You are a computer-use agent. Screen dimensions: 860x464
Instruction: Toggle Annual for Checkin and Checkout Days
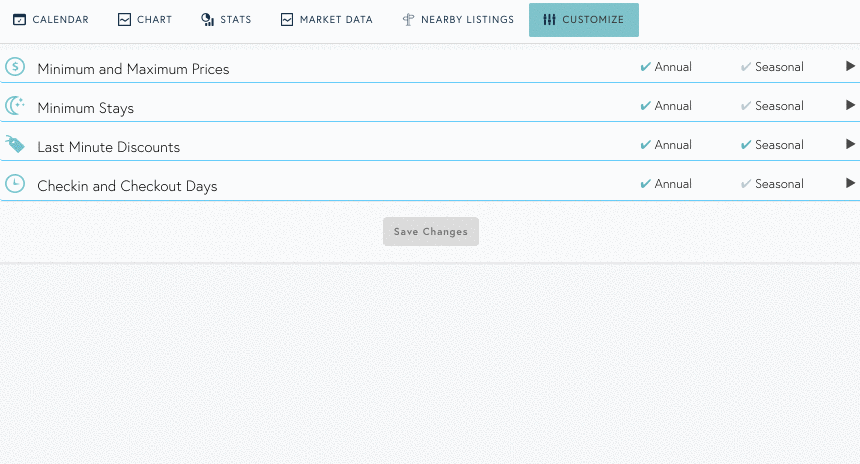pos(666,184)
